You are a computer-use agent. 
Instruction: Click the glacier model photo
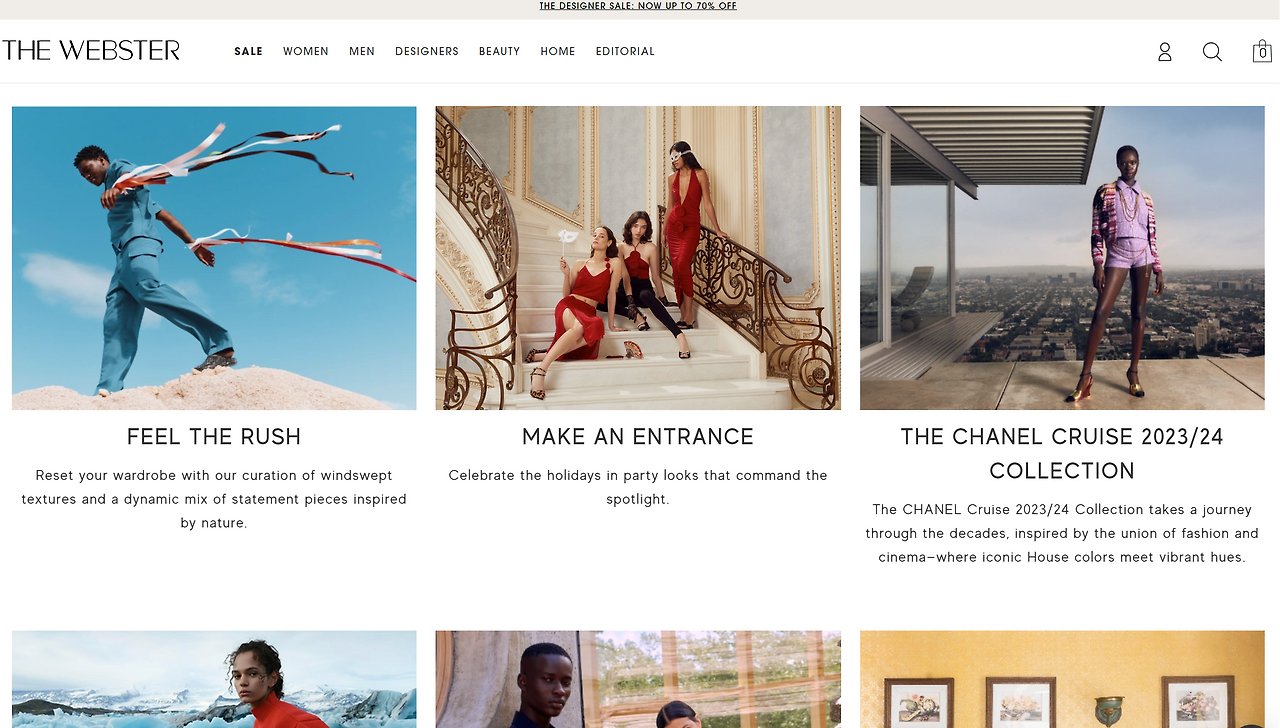click(214, 679)
